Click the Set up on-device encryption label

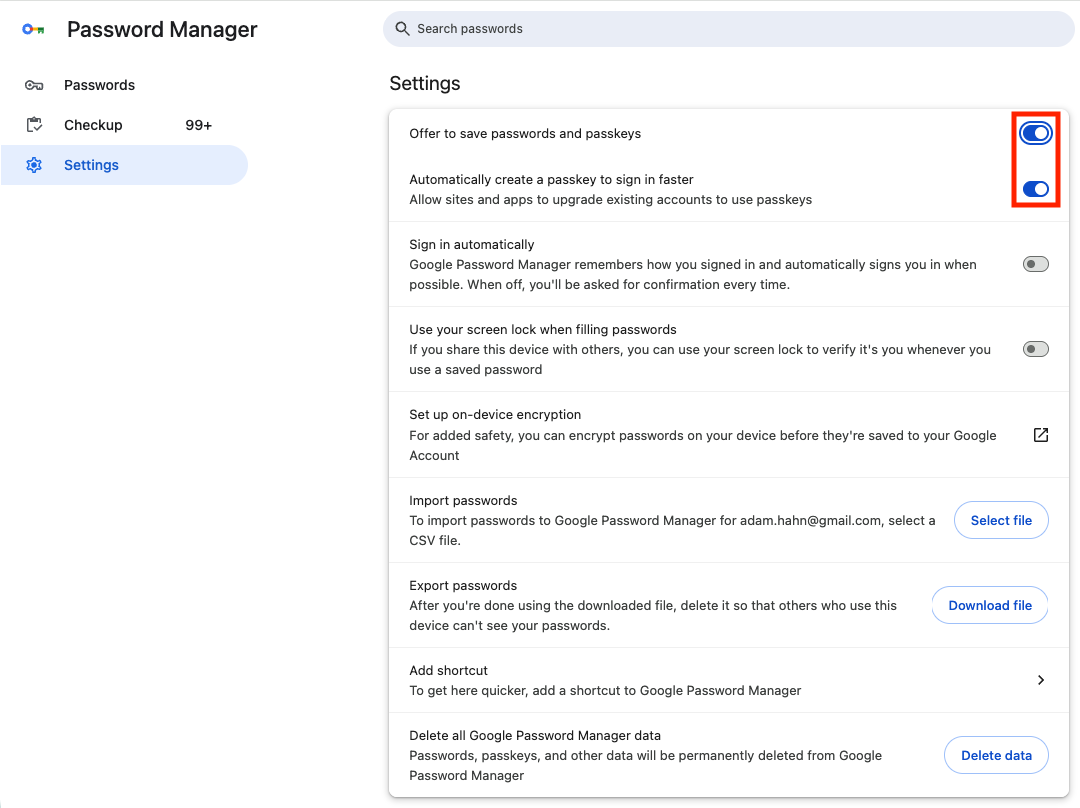(x=495, y=415)
